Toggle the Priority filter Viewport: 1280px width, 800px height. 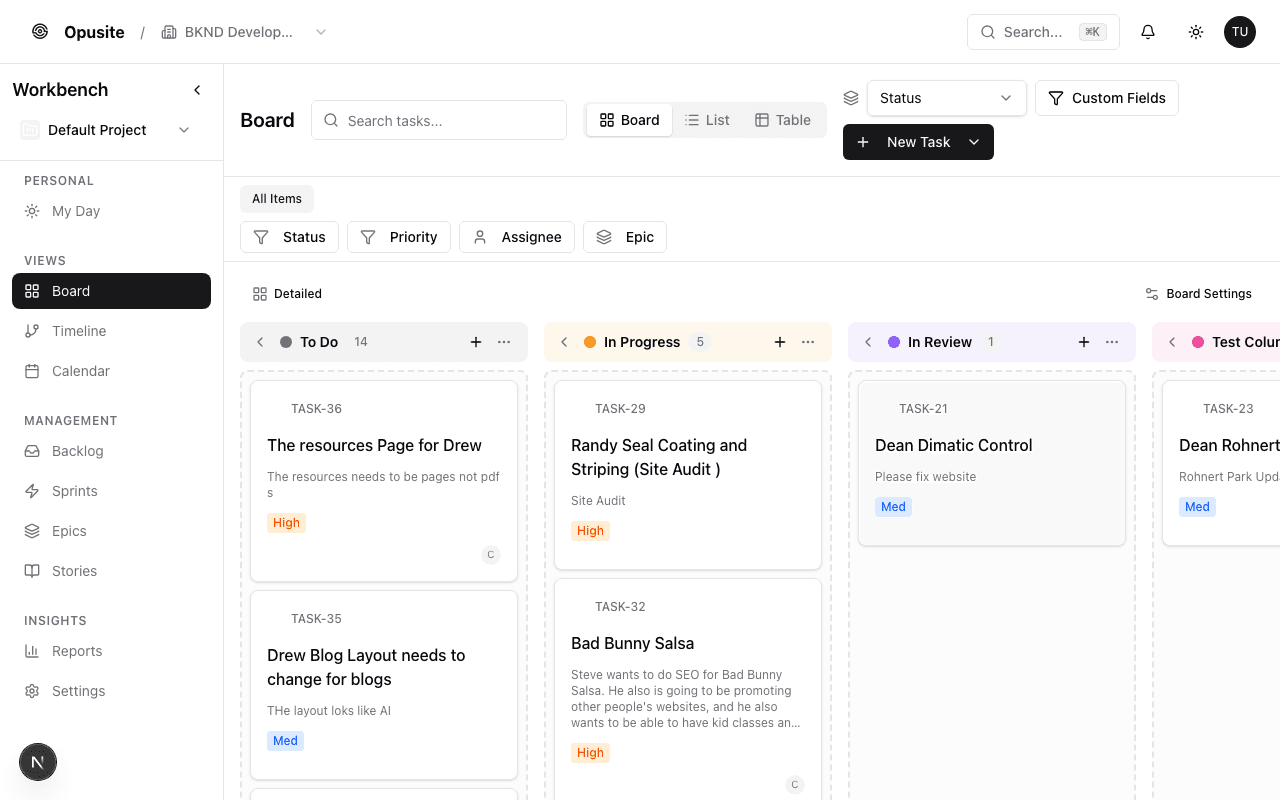[399, 237]
